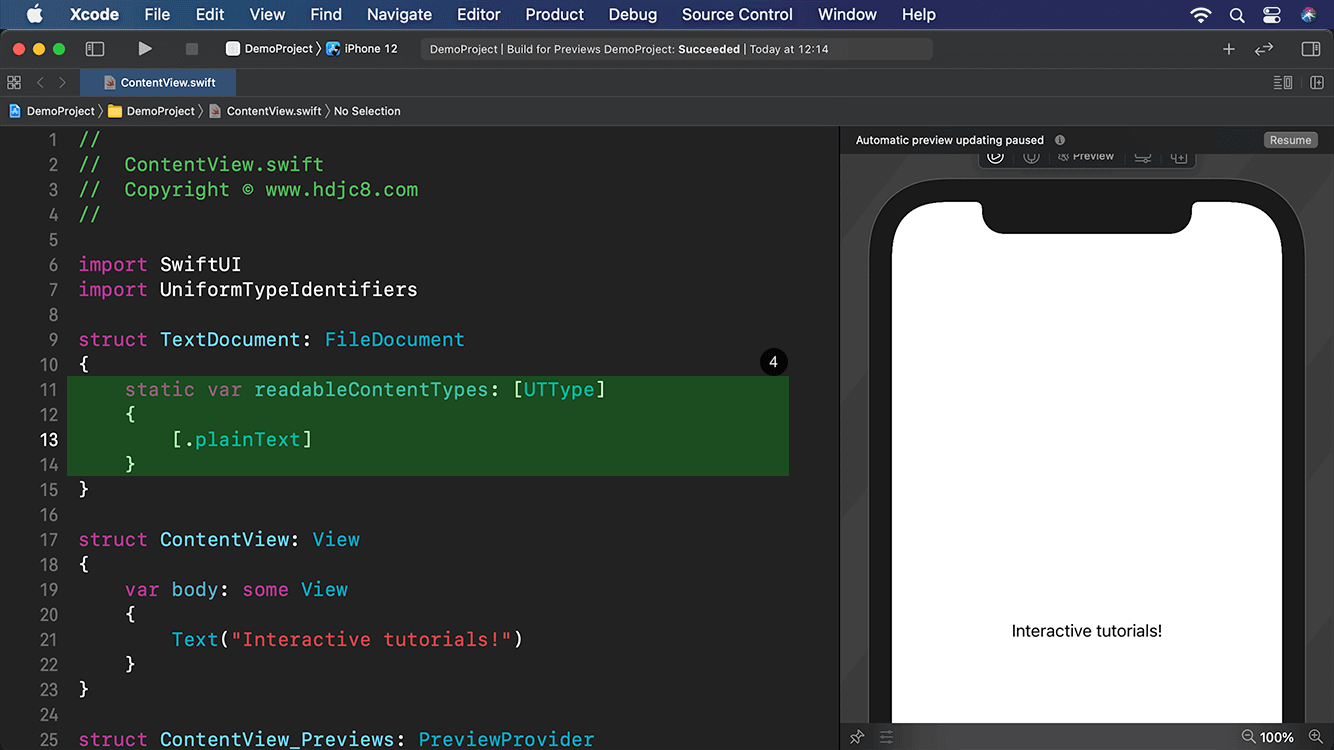This screenshot has height=750, width=1334.
Task: Select the Interactive tutorials! text in preview
Action: (x=1087, y=631)
